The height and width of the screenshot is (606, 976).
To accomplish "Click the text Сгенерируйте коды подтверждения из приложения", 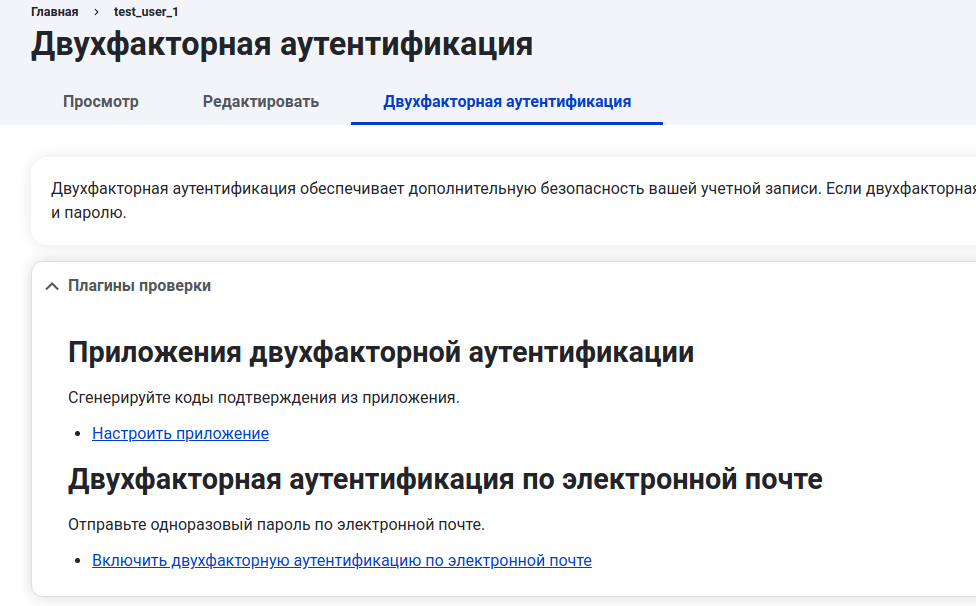I will click(x=264, y=397).
